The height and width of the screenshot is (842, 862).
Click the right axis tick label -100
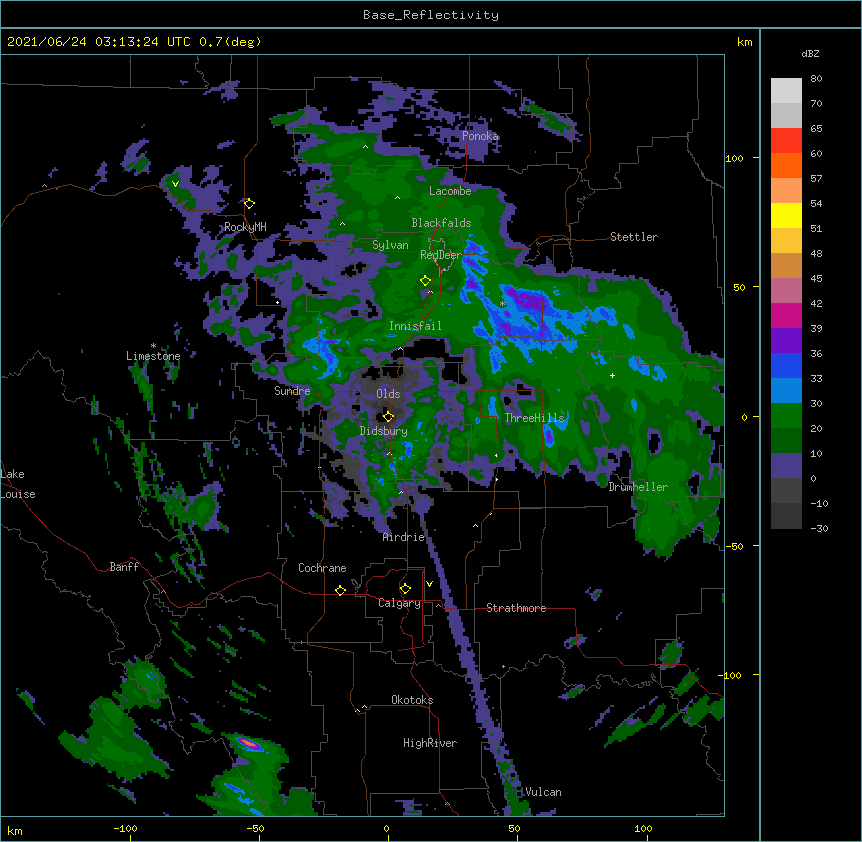pyautogui.click(x=731, y=675)
